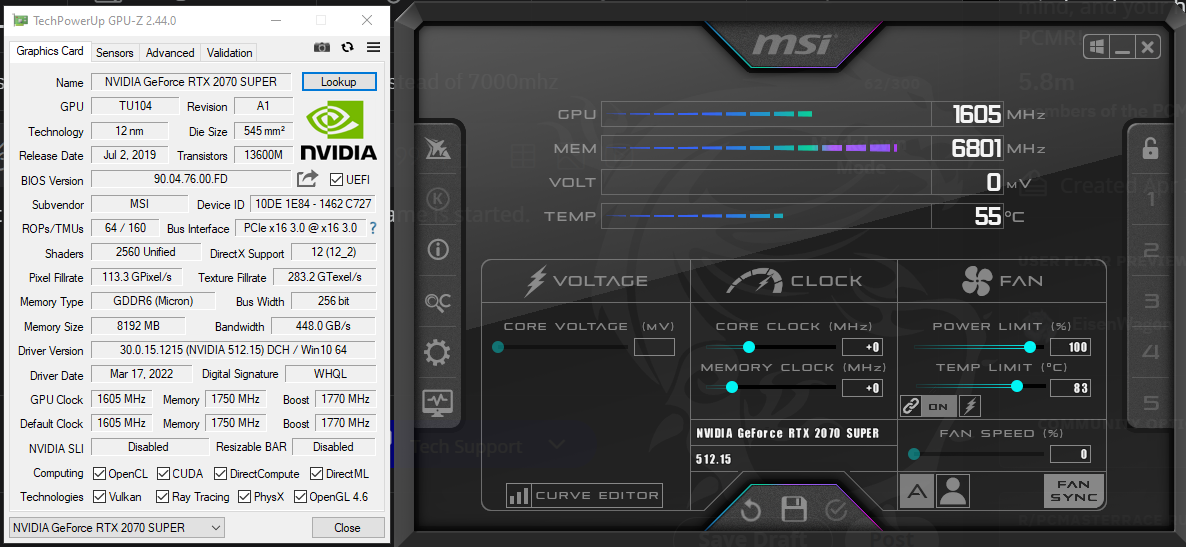Click the Core Clock offset value field
This screenshot has height=547, width=1186.
pyautogui.click(x=862, y=347)
